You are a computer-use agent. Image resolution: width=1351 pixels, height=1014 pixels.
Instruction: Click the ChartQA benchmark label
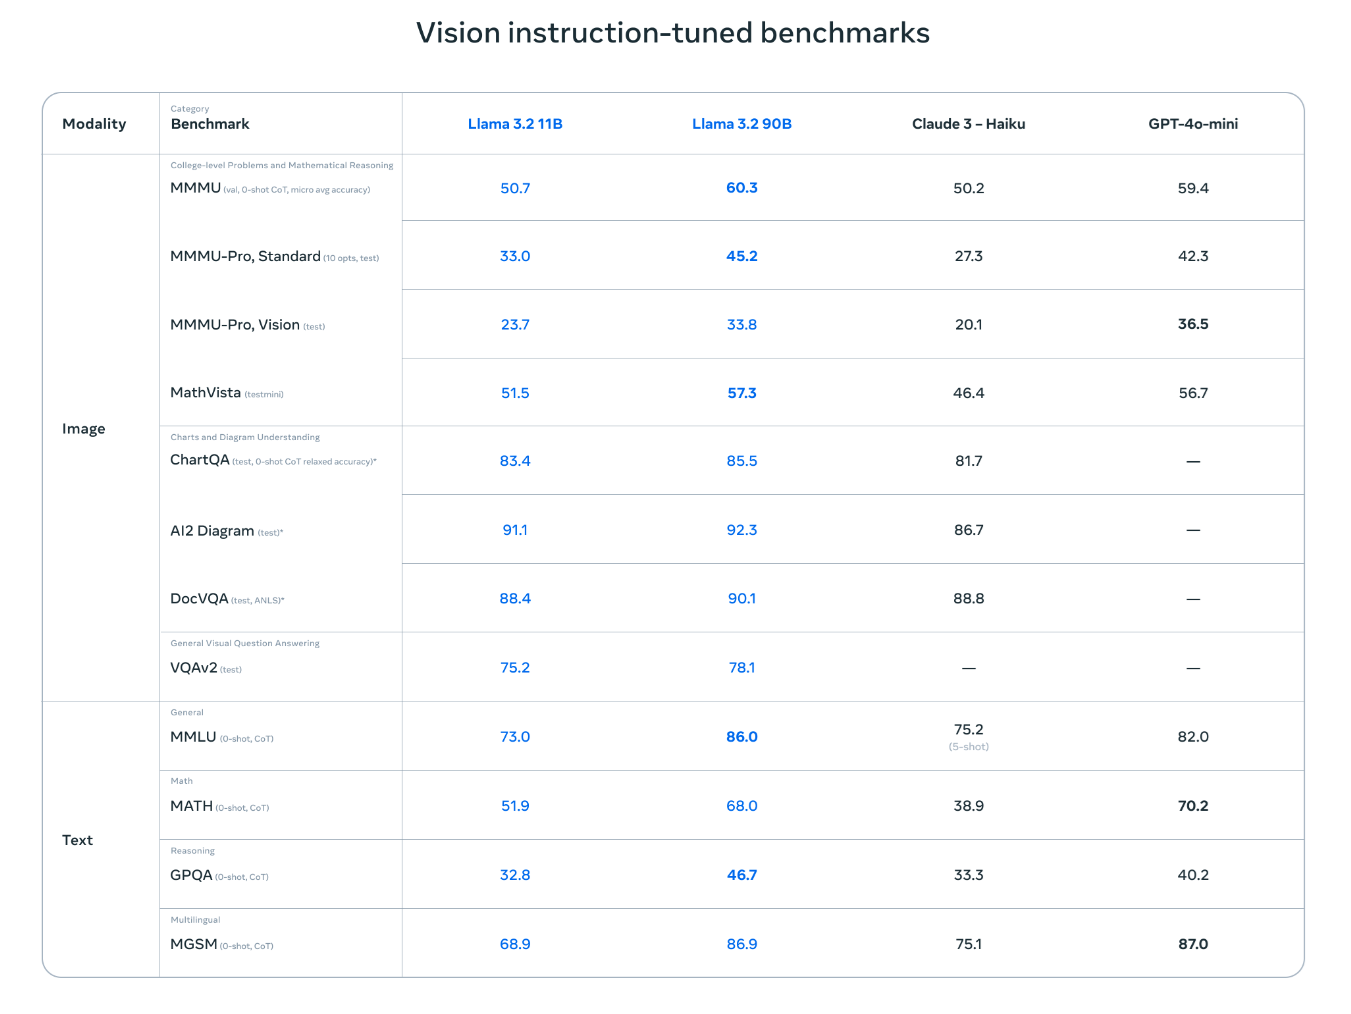[200, 460]
